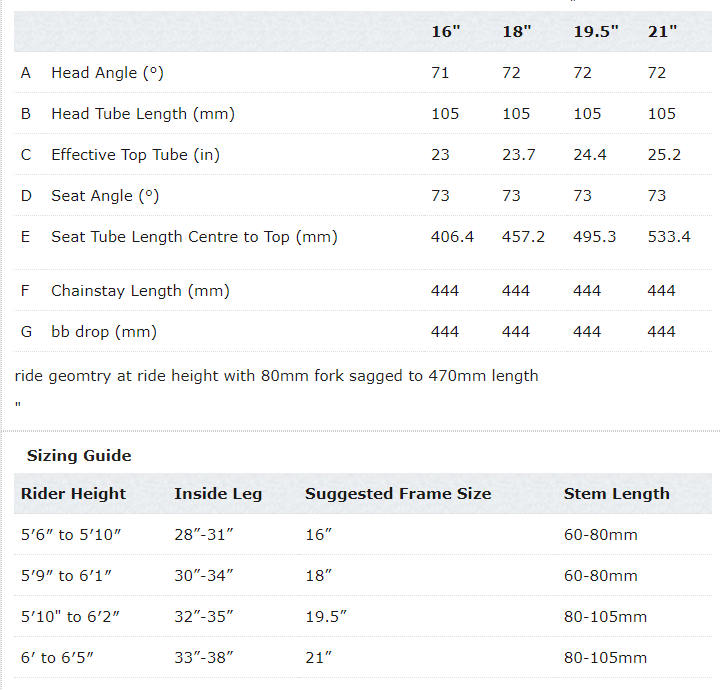Click the 16" geometry column header
The width and height of the screenshot is (721, 690).
(x=445, y=31)
